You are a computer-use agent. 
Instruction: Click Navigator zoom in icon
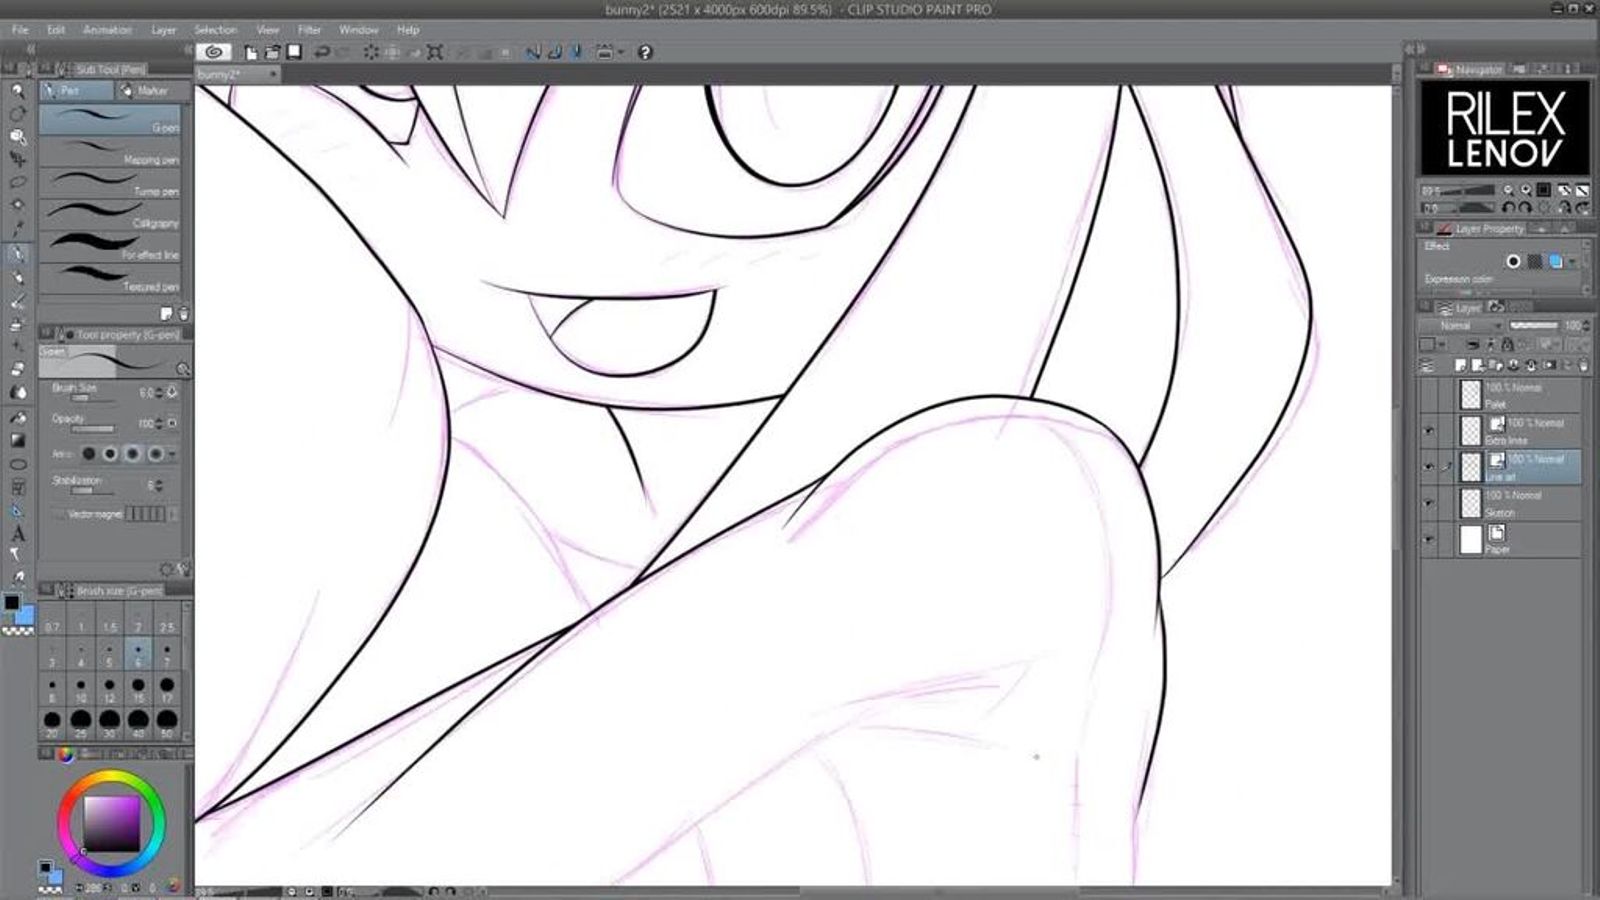1526,190
